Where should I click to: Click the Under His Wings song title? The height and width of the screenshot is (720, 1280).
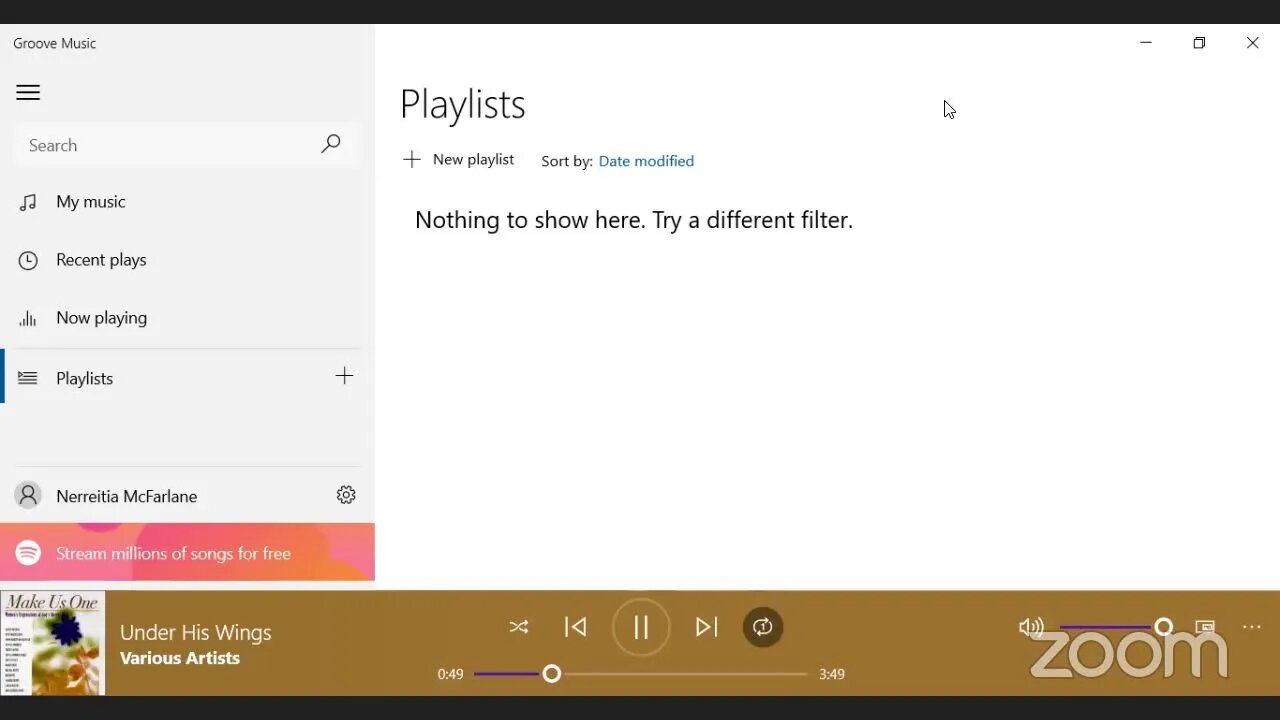pyautogui.click(x=196, y=632)
